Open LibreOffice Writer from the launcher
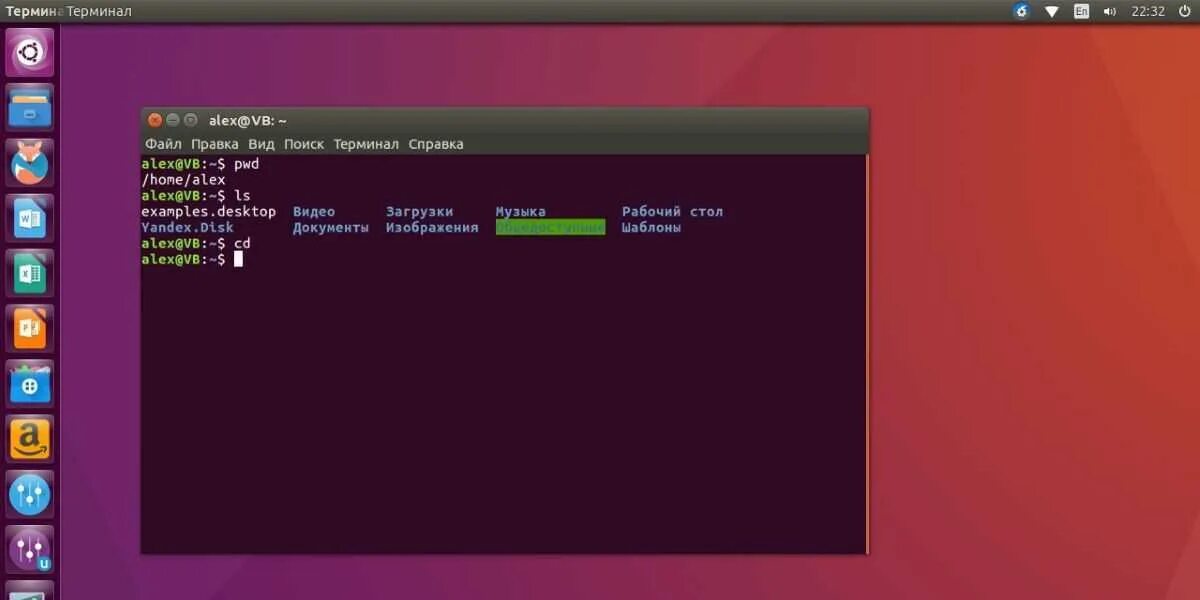This screenshot has height=600, width=1200. (x=30, y=217)
